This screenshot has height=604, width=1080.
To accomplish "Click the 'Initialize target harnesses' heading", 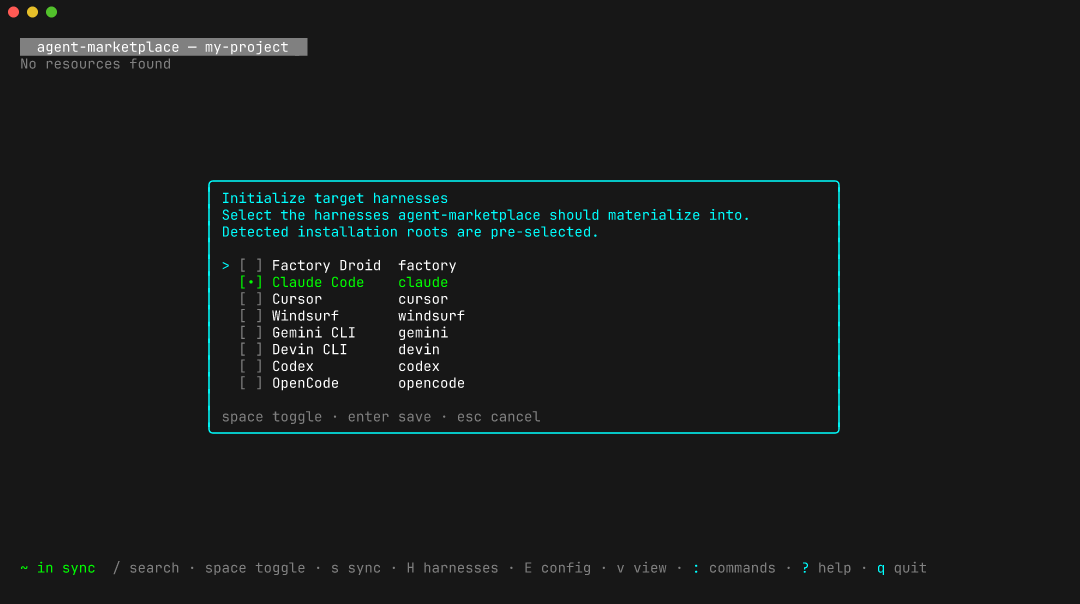I will pyautogui.click(x=335, y=198).
